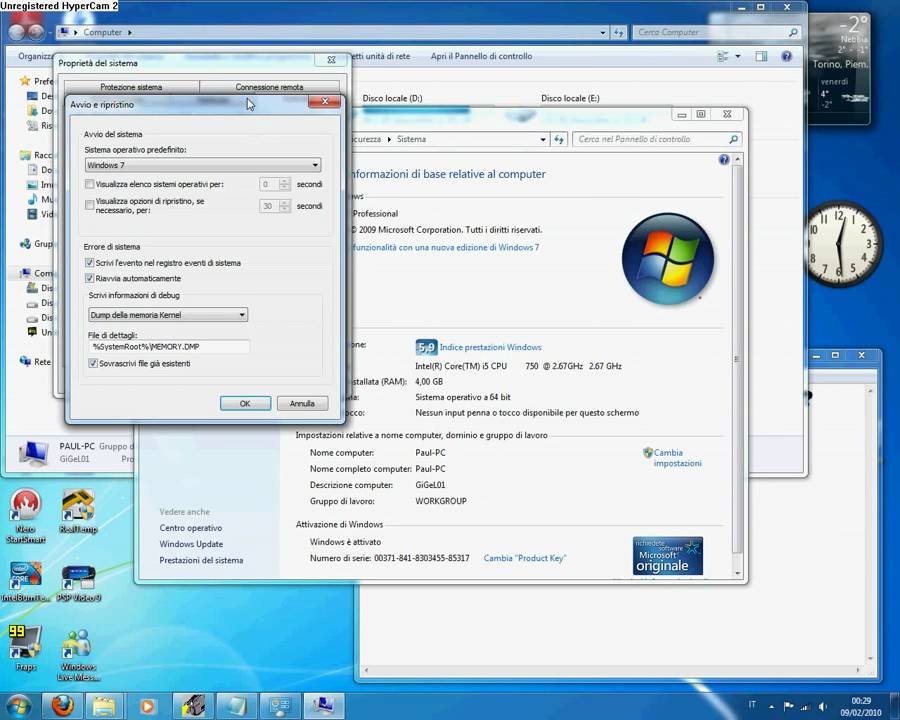Click the Cerca Computer search field
The width and height of the screenshot is (900, 720).
(x=709, y=32)
